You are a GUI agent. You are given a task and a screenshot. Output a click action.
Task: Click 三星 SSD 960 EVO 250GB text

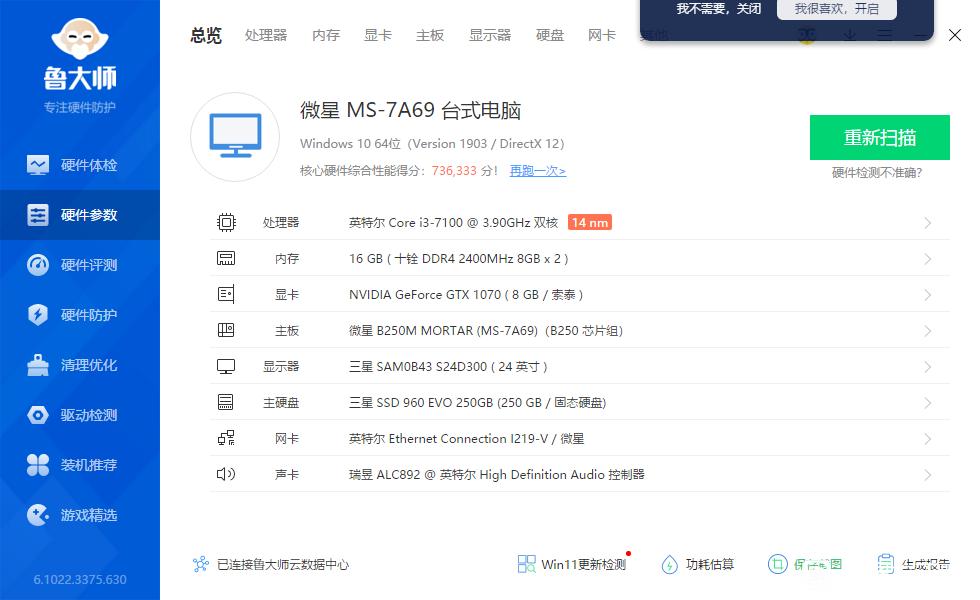478,402
